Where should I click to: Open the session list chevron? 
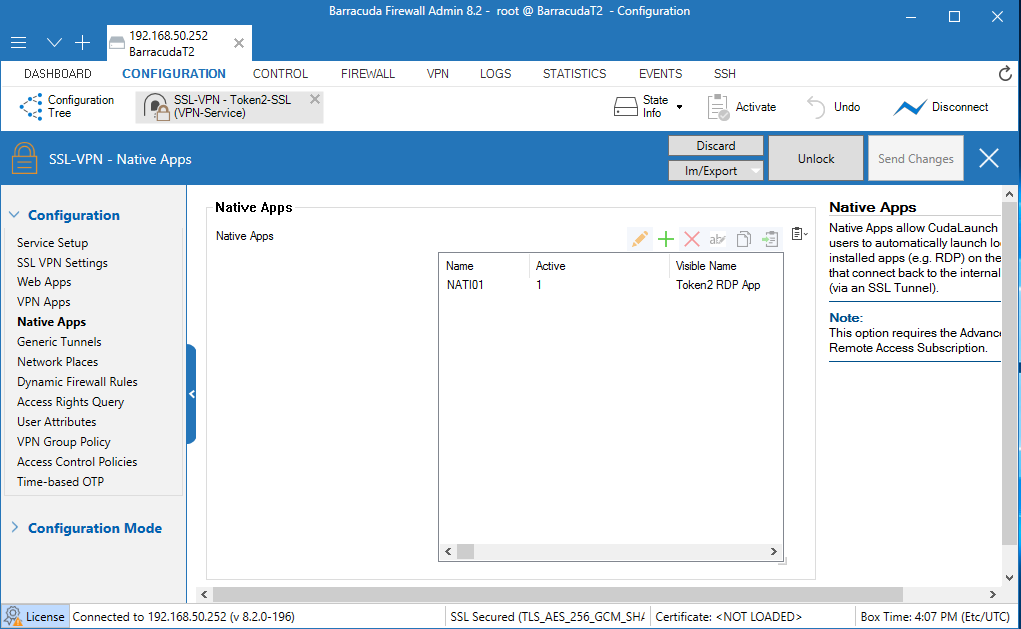pos(54,43)
